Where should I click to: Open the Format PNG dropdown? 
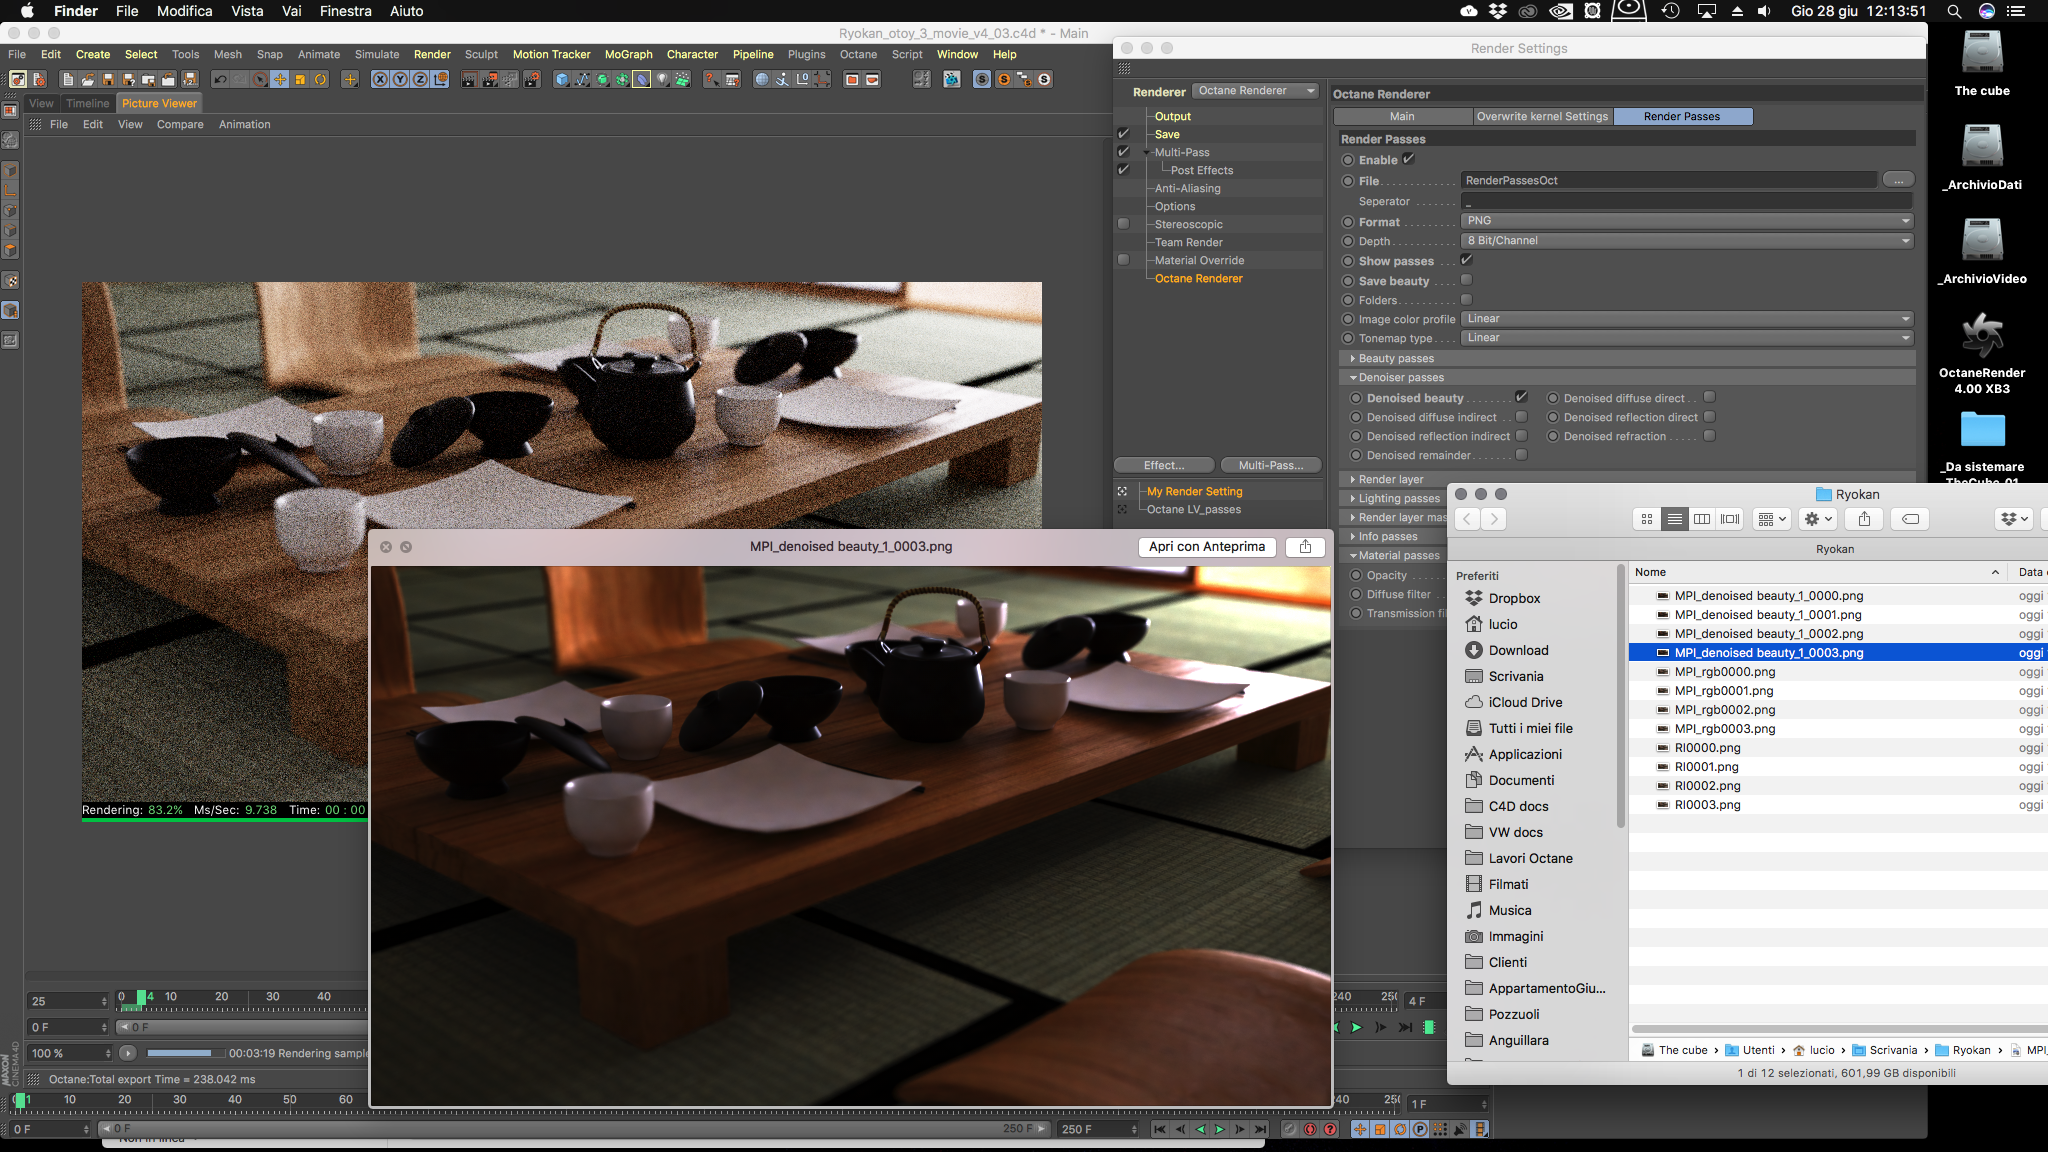pos(1686,221)
